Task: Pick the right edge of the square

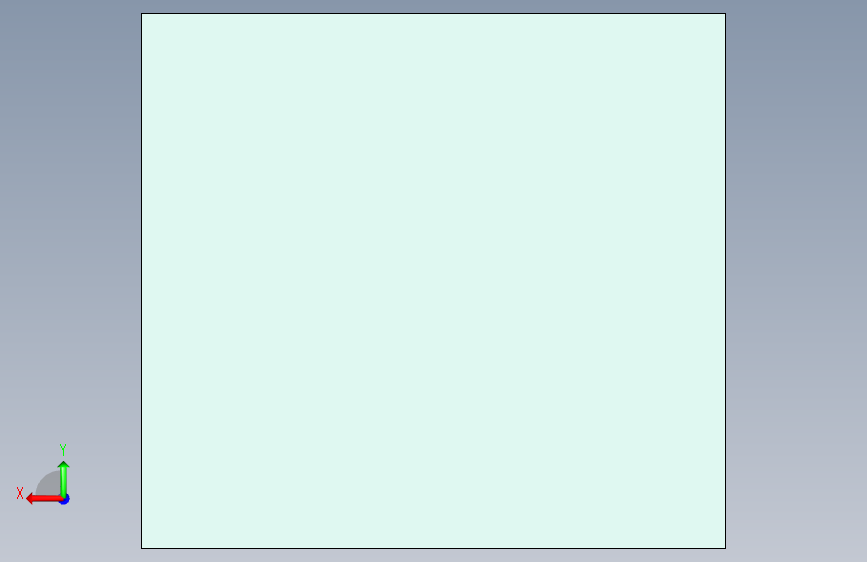Action: (725, 281)
